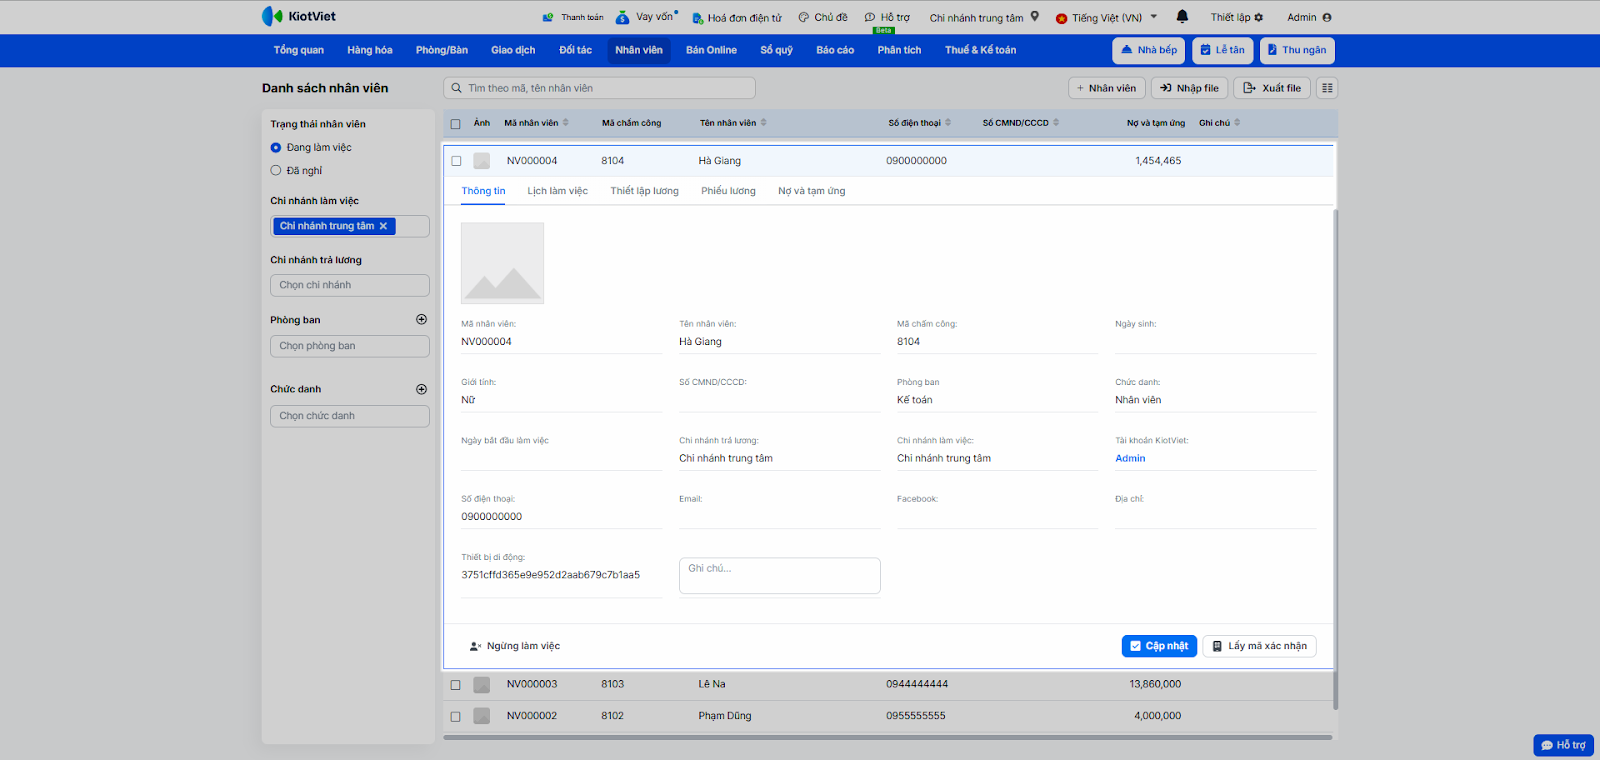Remove the Chi nhánh trung tâm filter tag
This screenshot has height=760, width=1600.
383,226
